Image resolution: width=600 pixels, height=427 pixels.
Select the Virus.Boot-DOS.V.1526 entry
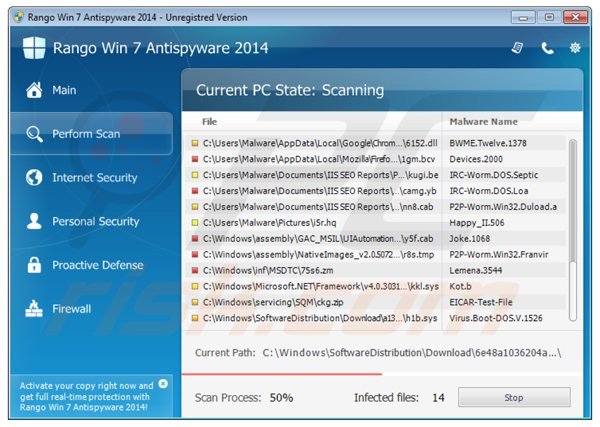click(x=496, y=318)
